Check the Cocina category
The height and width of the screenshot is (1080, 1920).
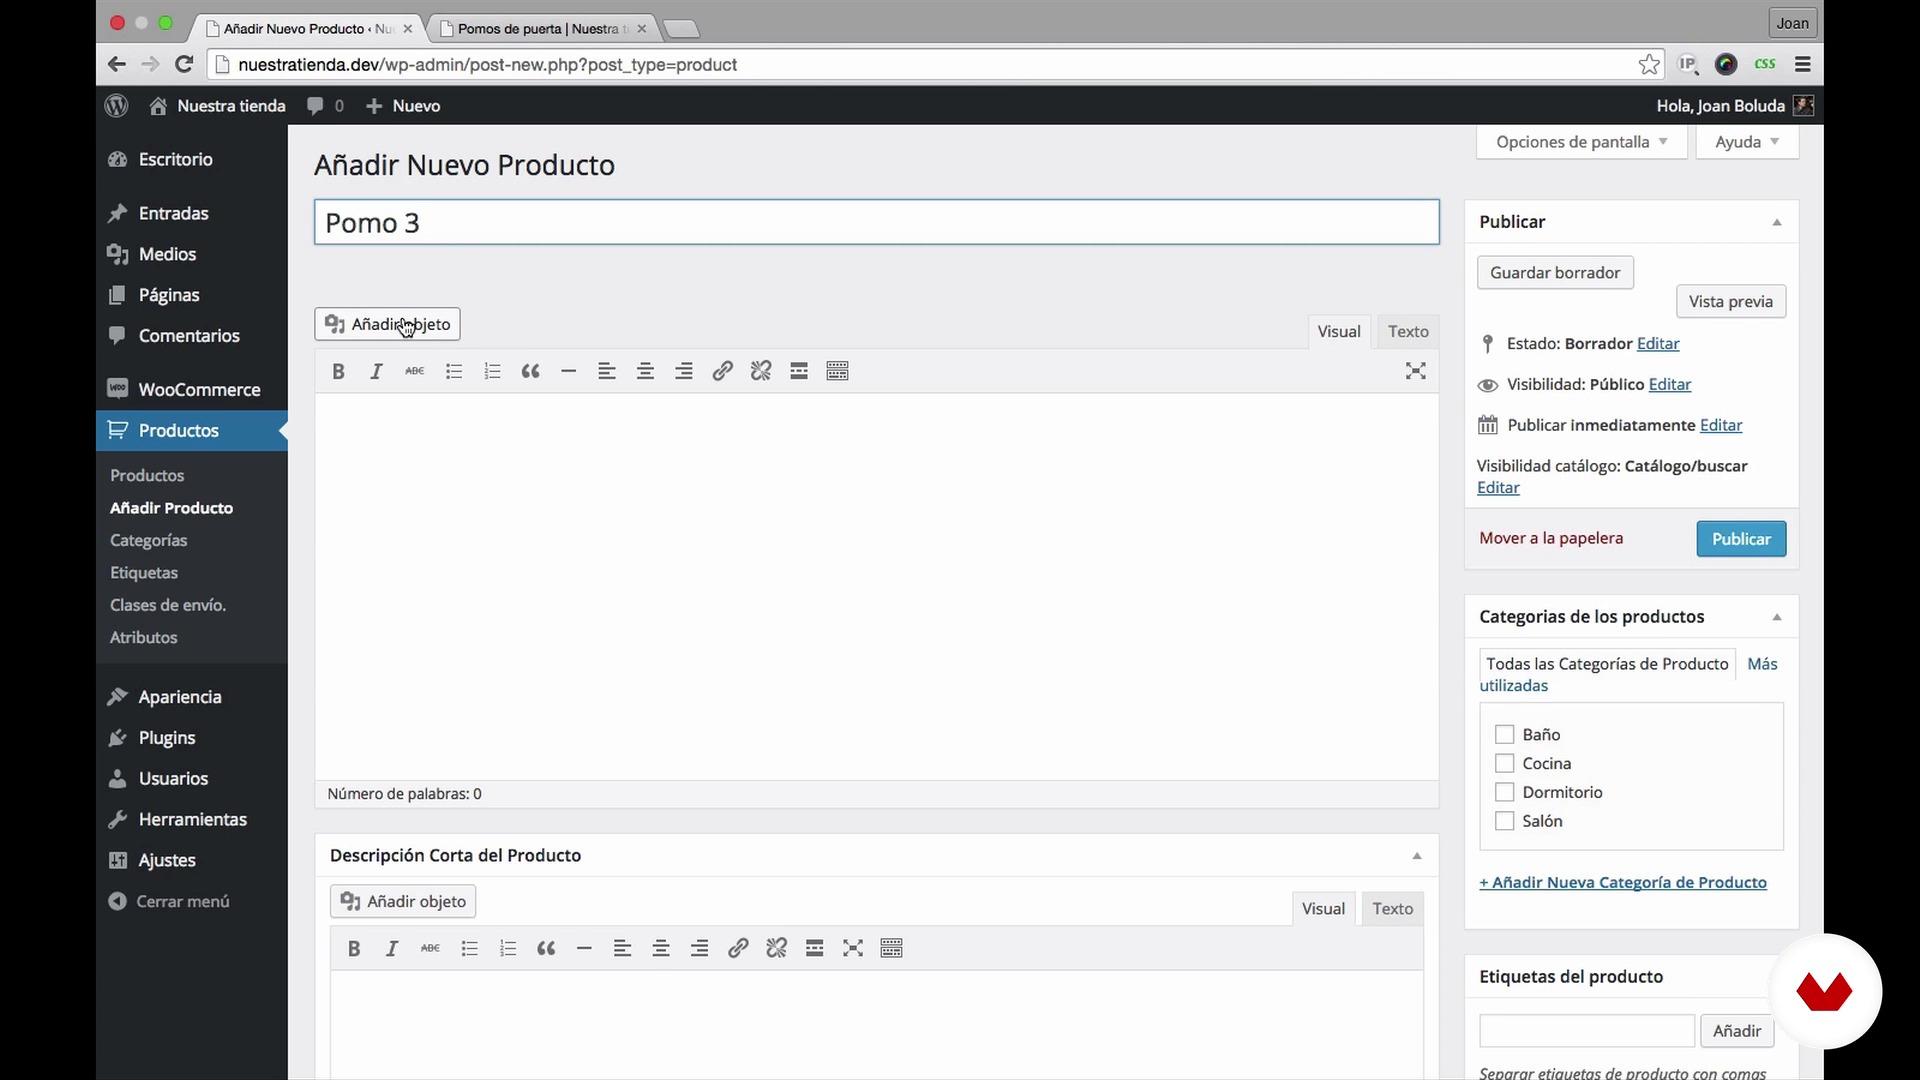pos(1504,763)
